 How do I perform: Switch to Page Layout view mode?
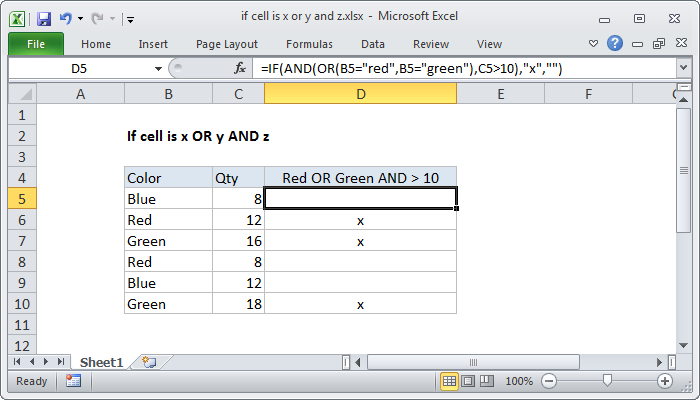(469, 381)
